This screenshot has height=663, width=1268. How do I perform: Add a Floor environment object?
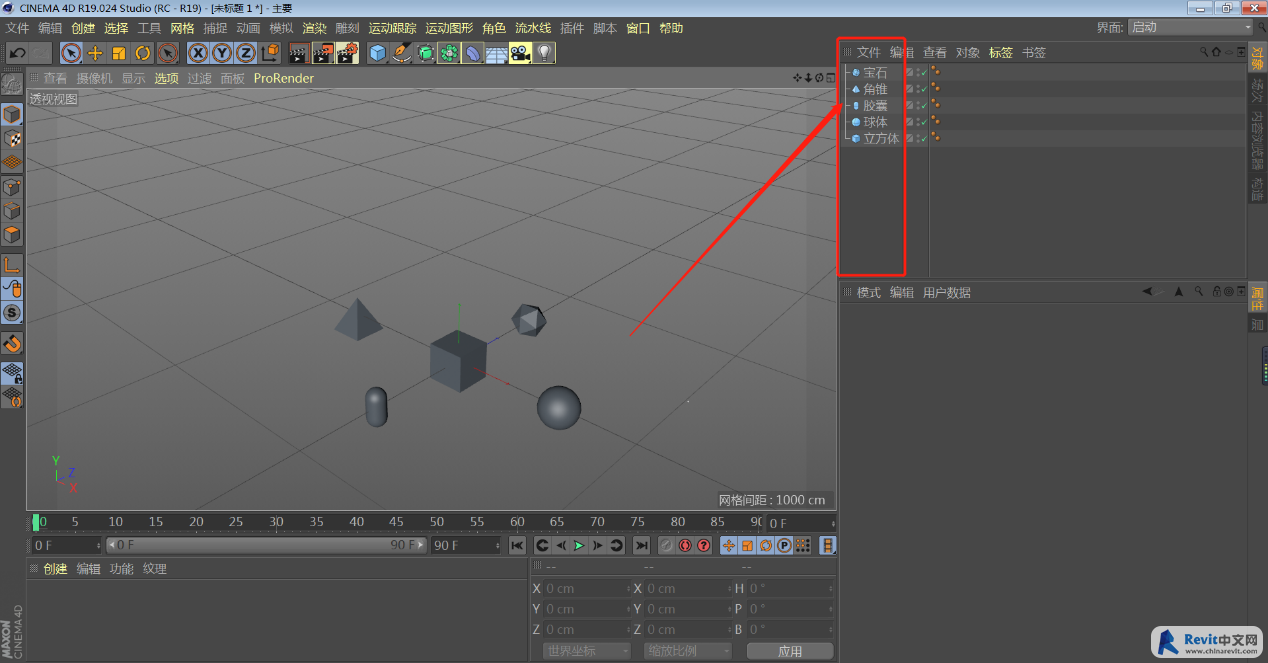click(496, 53)
